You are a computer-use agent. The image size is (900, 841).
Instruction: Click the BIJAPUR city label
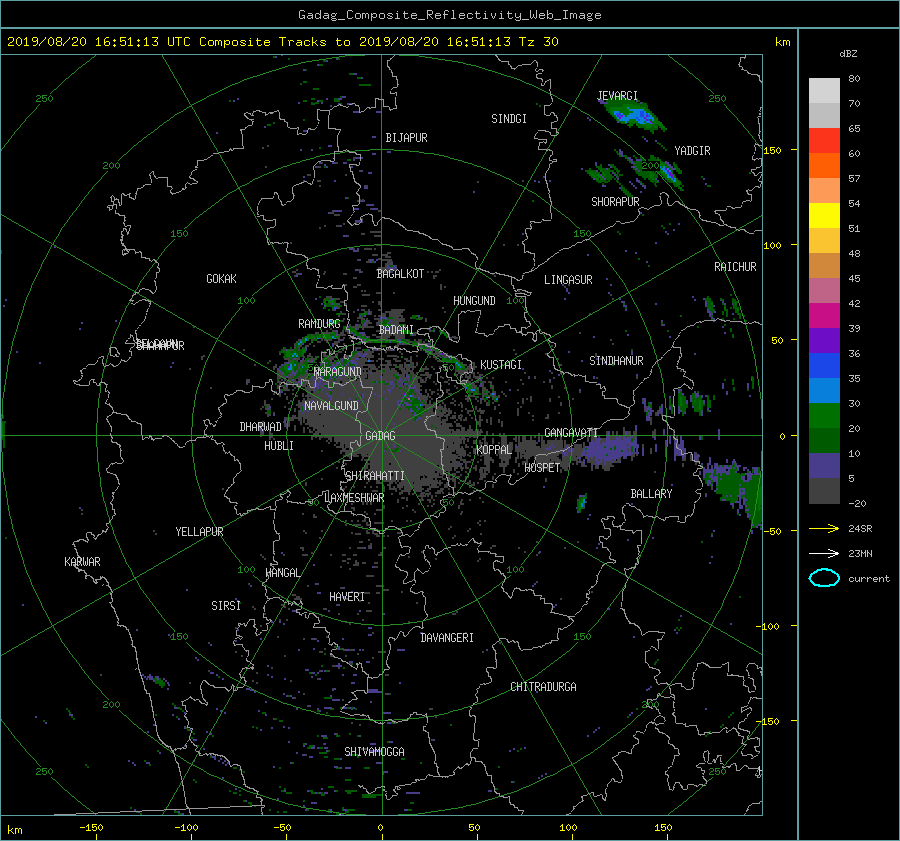[406, 138]
